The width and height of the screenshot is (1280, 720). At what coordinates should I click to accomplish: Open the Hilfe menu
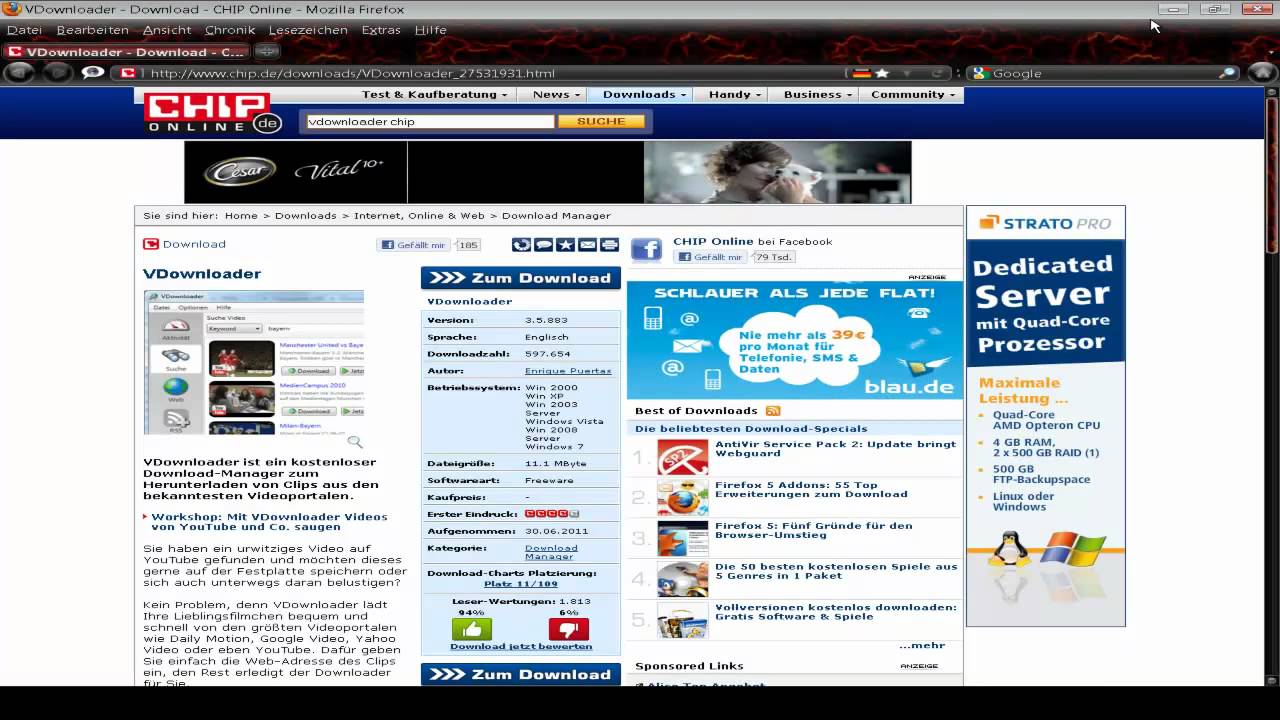tap(431, 30)
